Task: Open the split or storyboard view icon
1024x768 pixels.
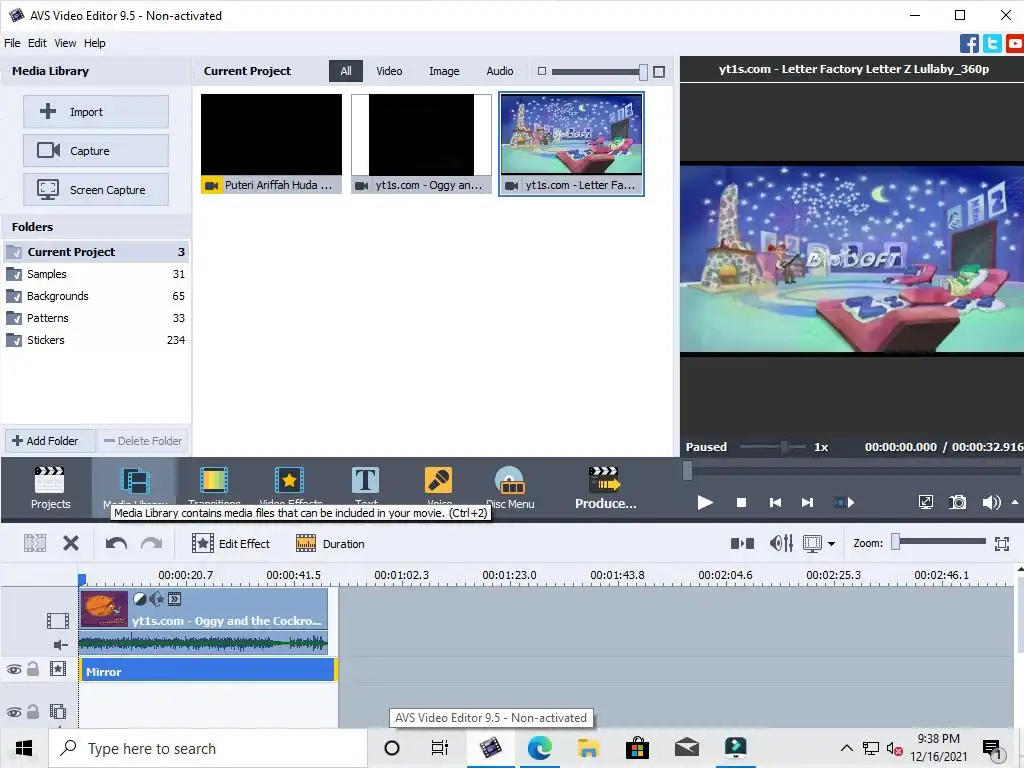Action: point(743,543)
